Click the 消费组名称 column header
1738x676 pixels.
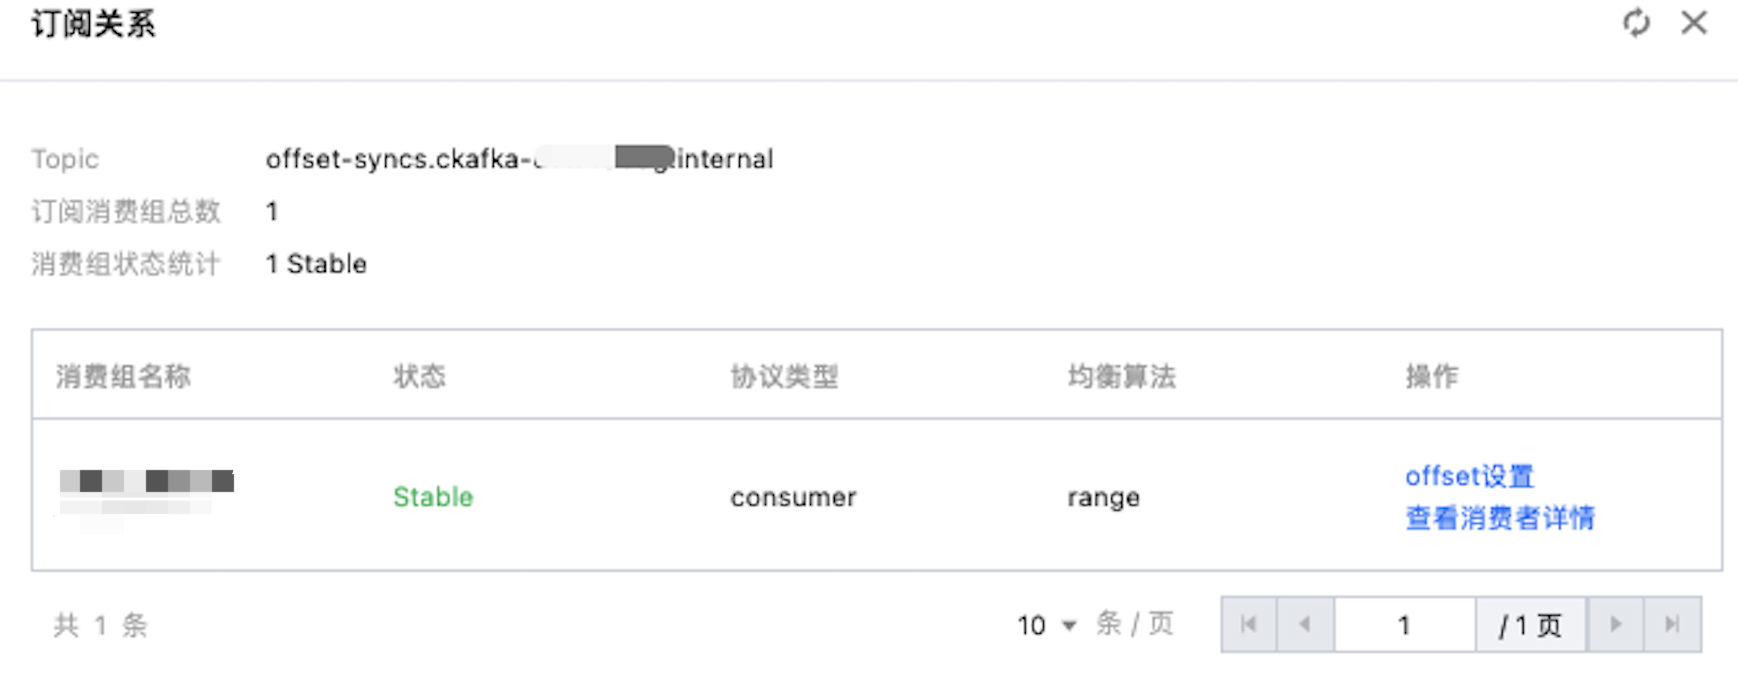[123, 376]
